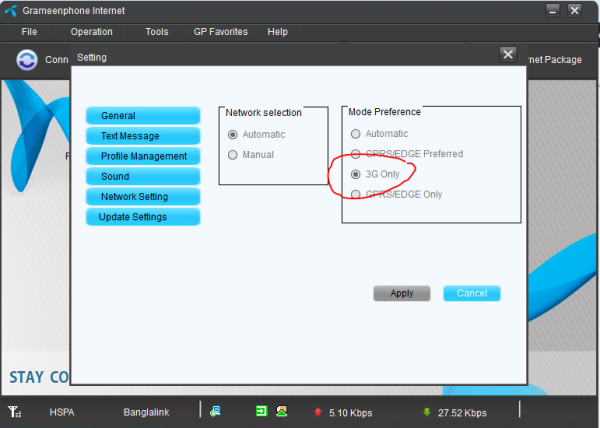Click the Network selection group label

(x=263, y=113)
